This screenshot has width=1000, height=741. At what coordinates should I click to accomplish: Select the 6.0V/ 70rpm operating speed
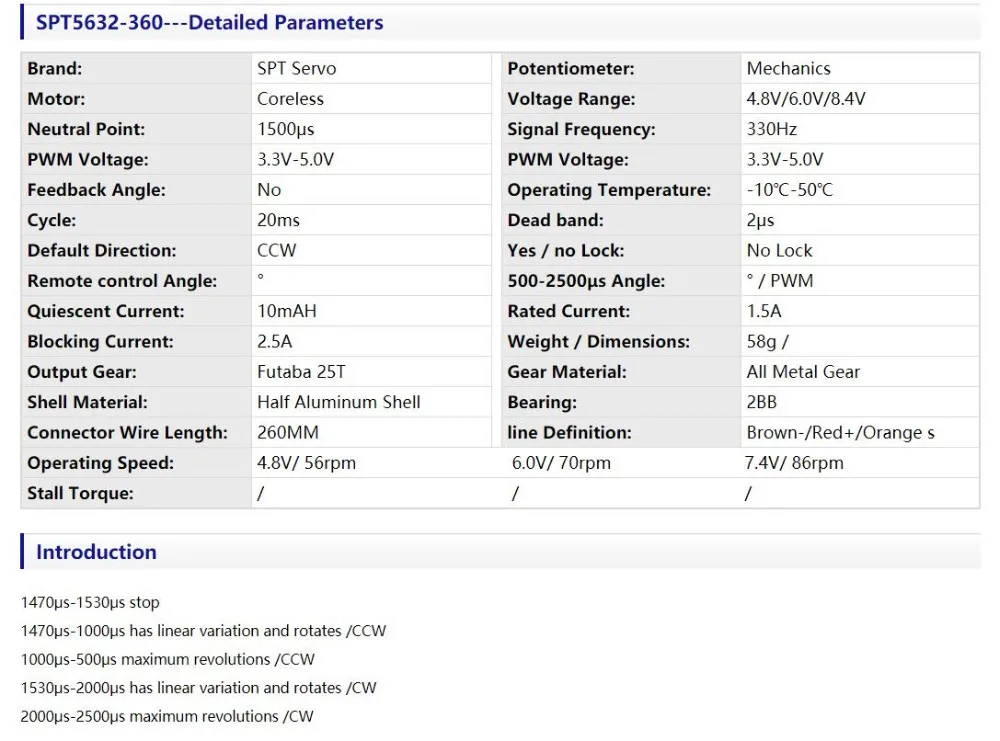561,463
